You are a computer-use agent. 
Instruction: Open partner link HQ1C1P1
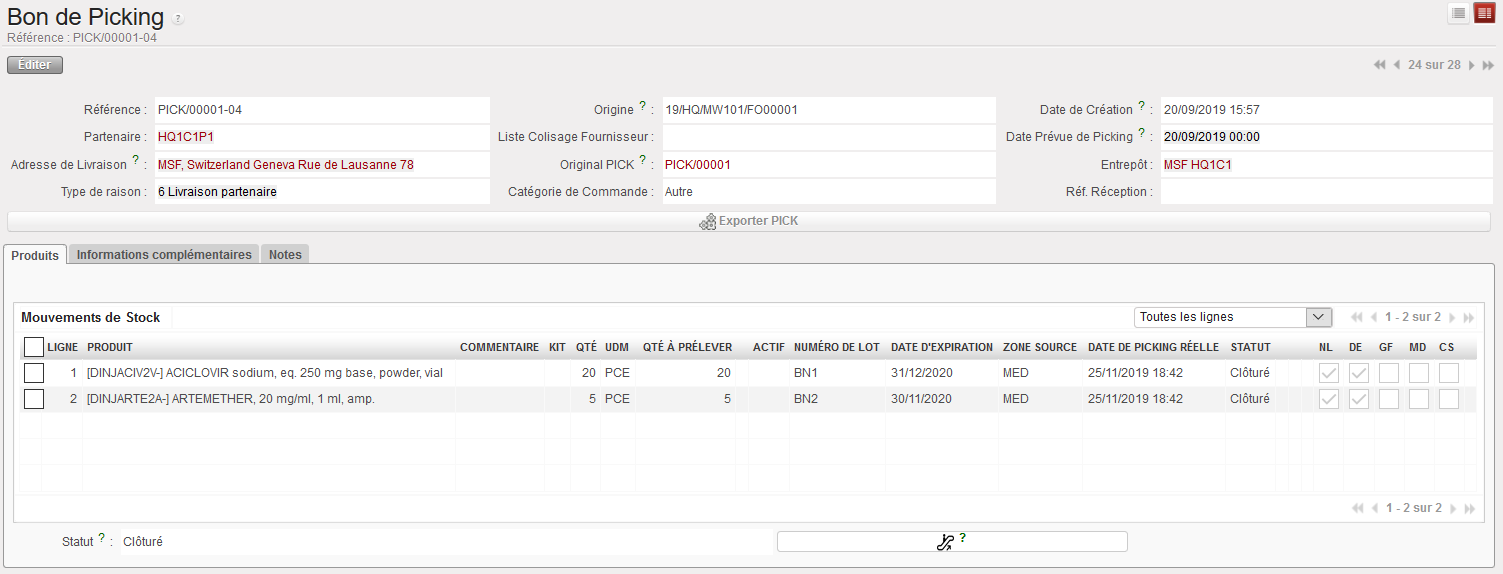point(185,137)
